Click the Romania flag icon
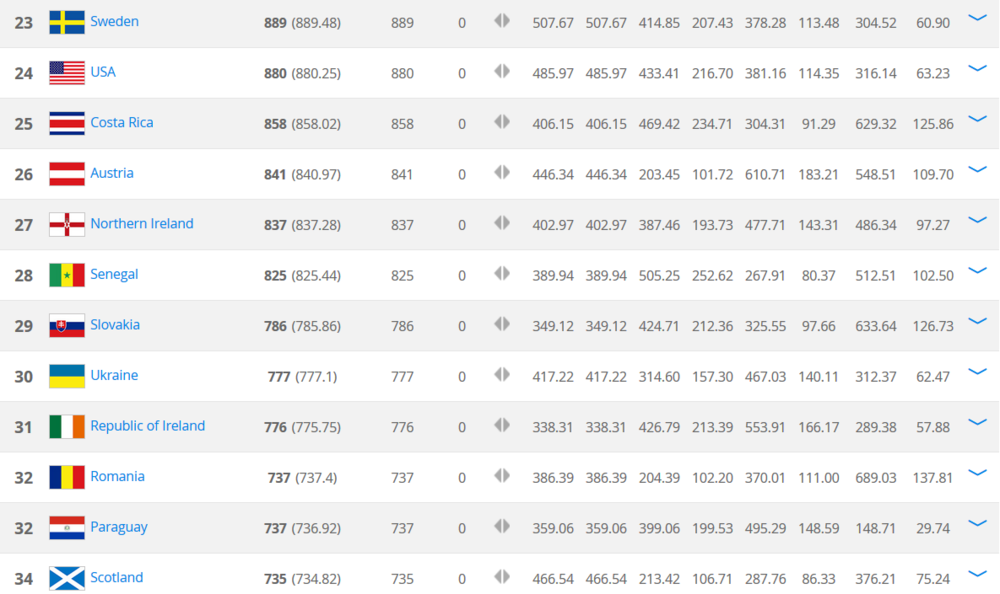The image size is (1000, 594). pyautogui.click(x=67, y=477)
